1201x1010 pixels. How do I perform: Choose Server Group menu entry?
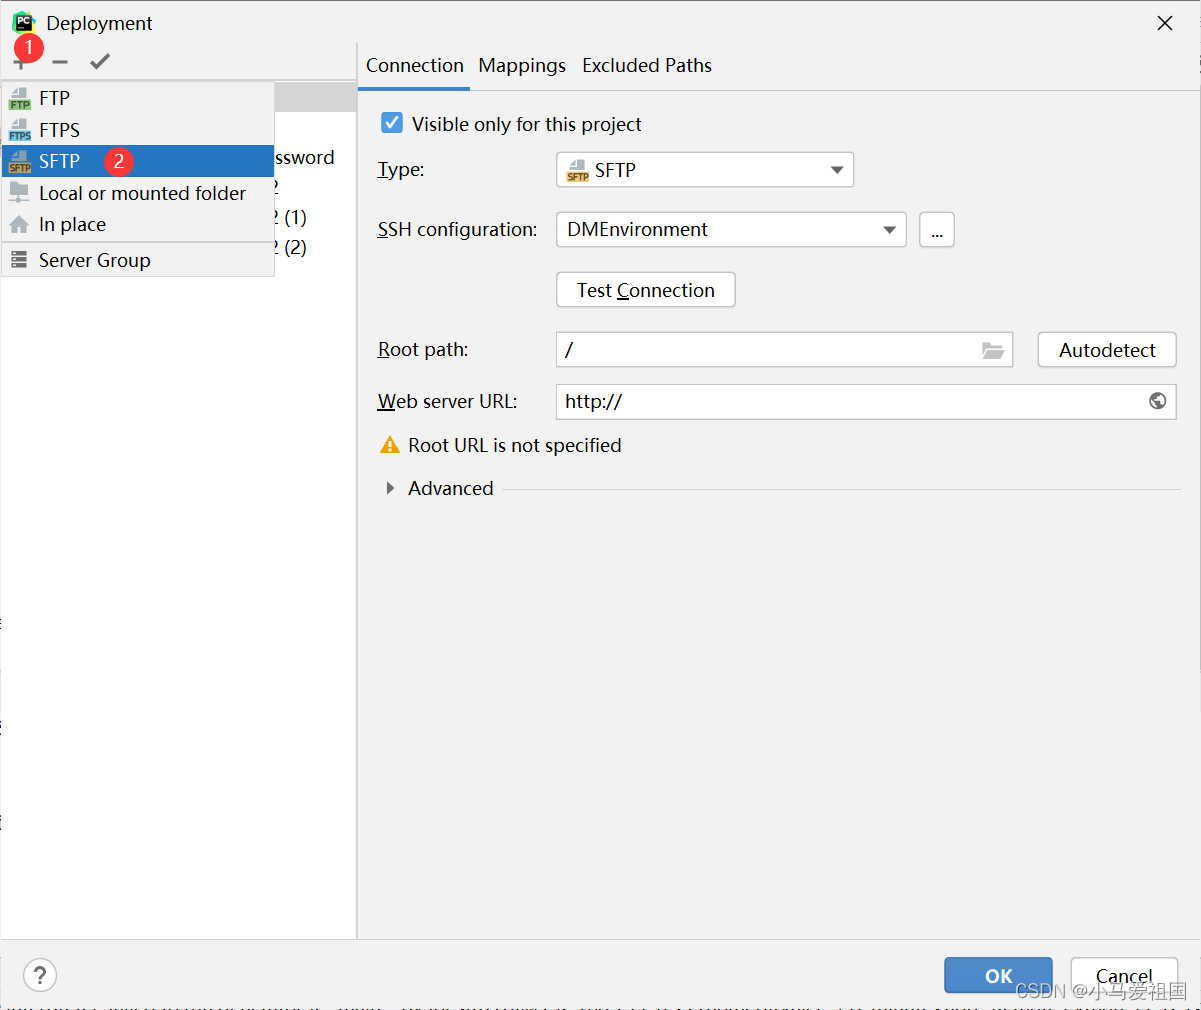coord(138,260)
